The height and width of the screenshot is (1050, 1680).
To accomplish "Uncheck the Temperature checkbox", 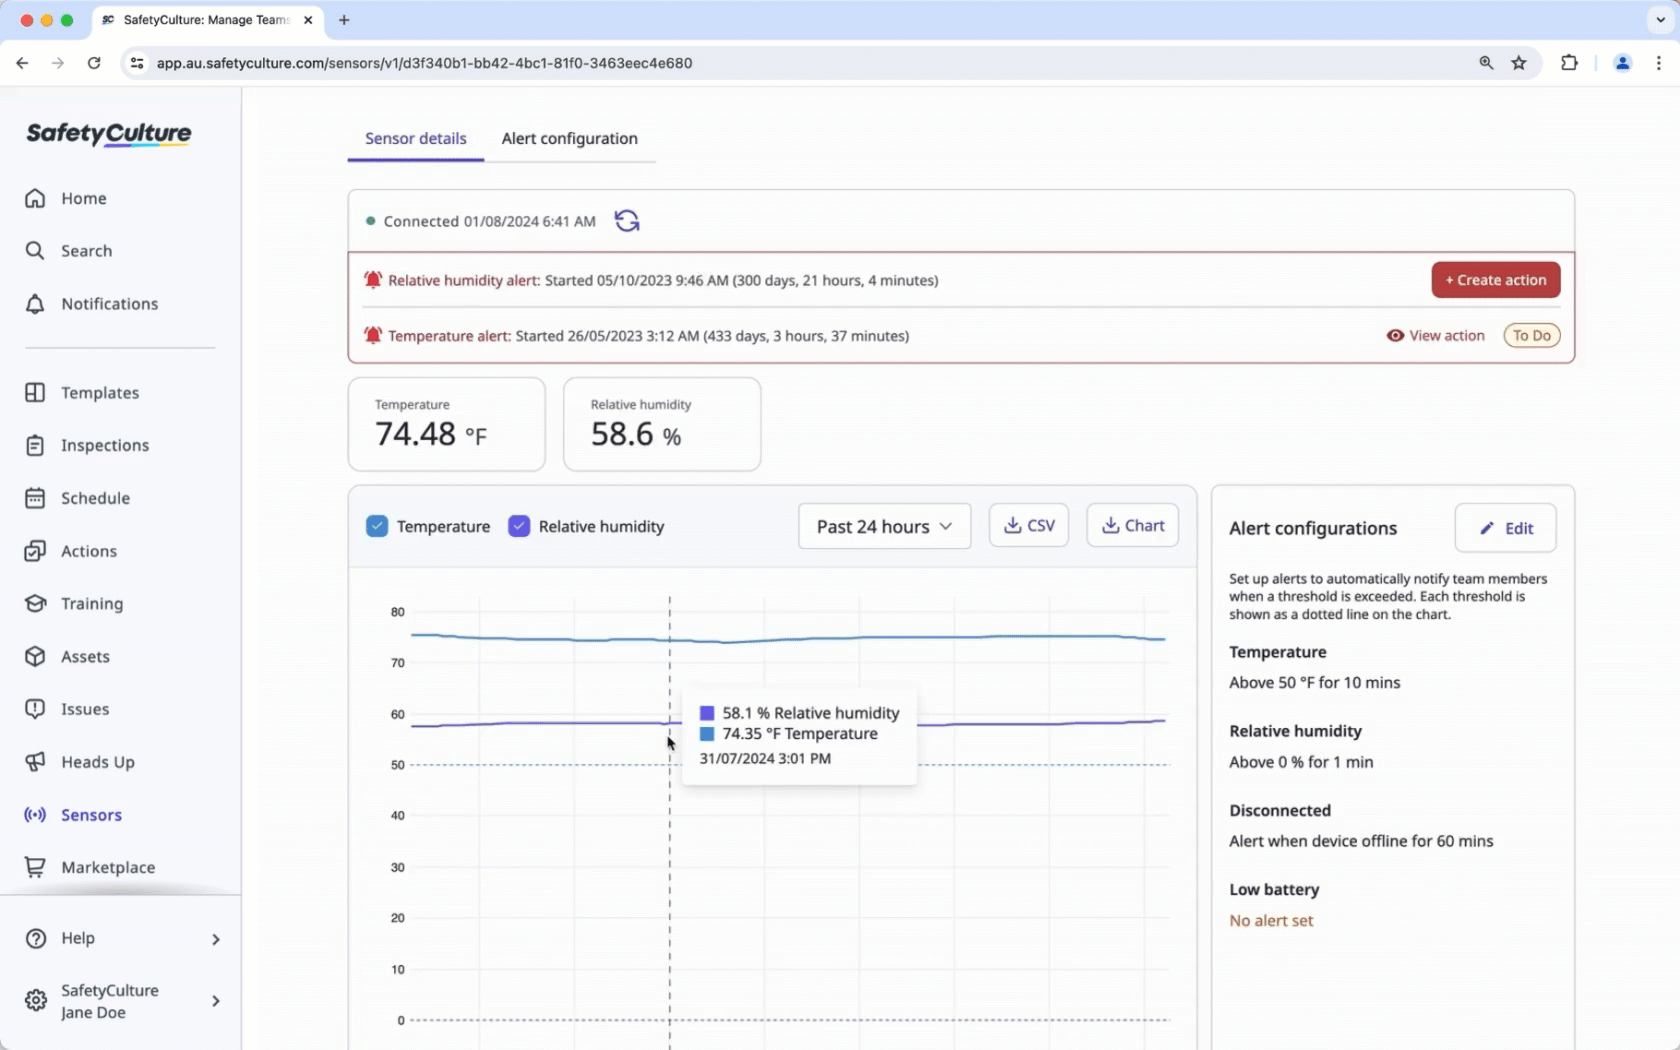I will tap(377, 526).
